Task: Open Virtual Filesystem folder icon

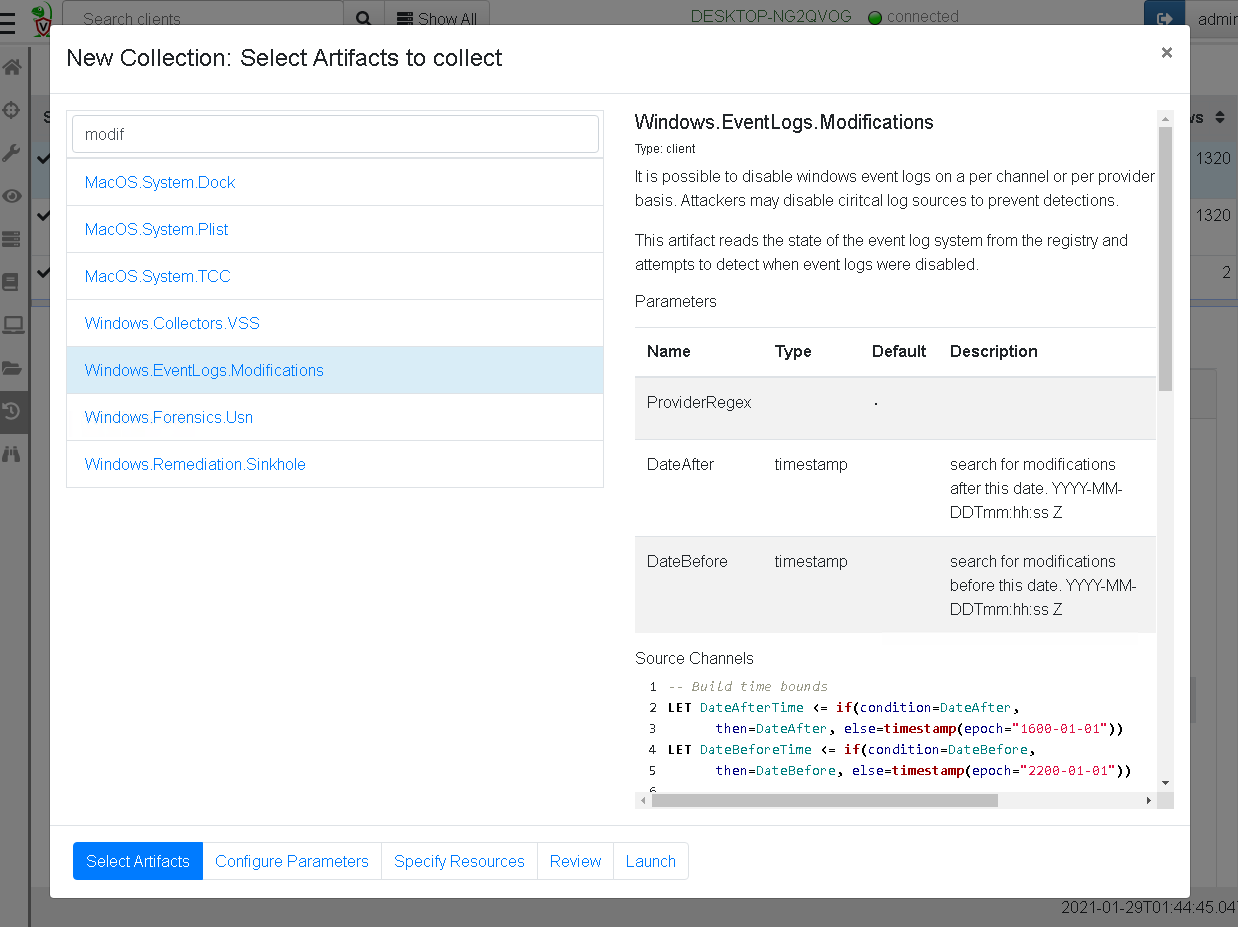Action: pos(12,368)
